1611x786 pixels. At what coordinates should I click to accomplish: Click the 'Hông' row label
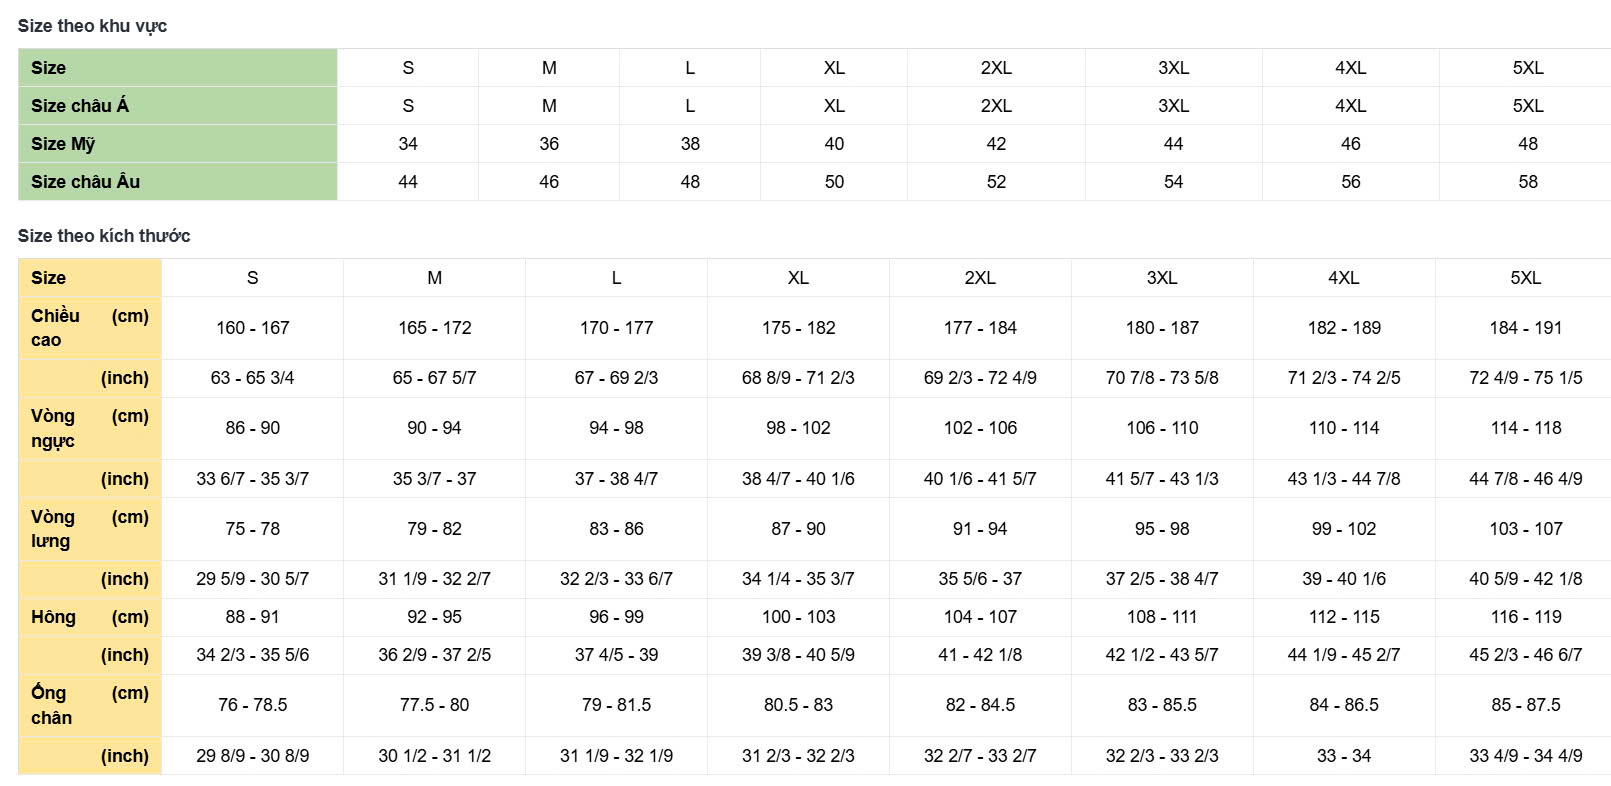coord(53,617)
